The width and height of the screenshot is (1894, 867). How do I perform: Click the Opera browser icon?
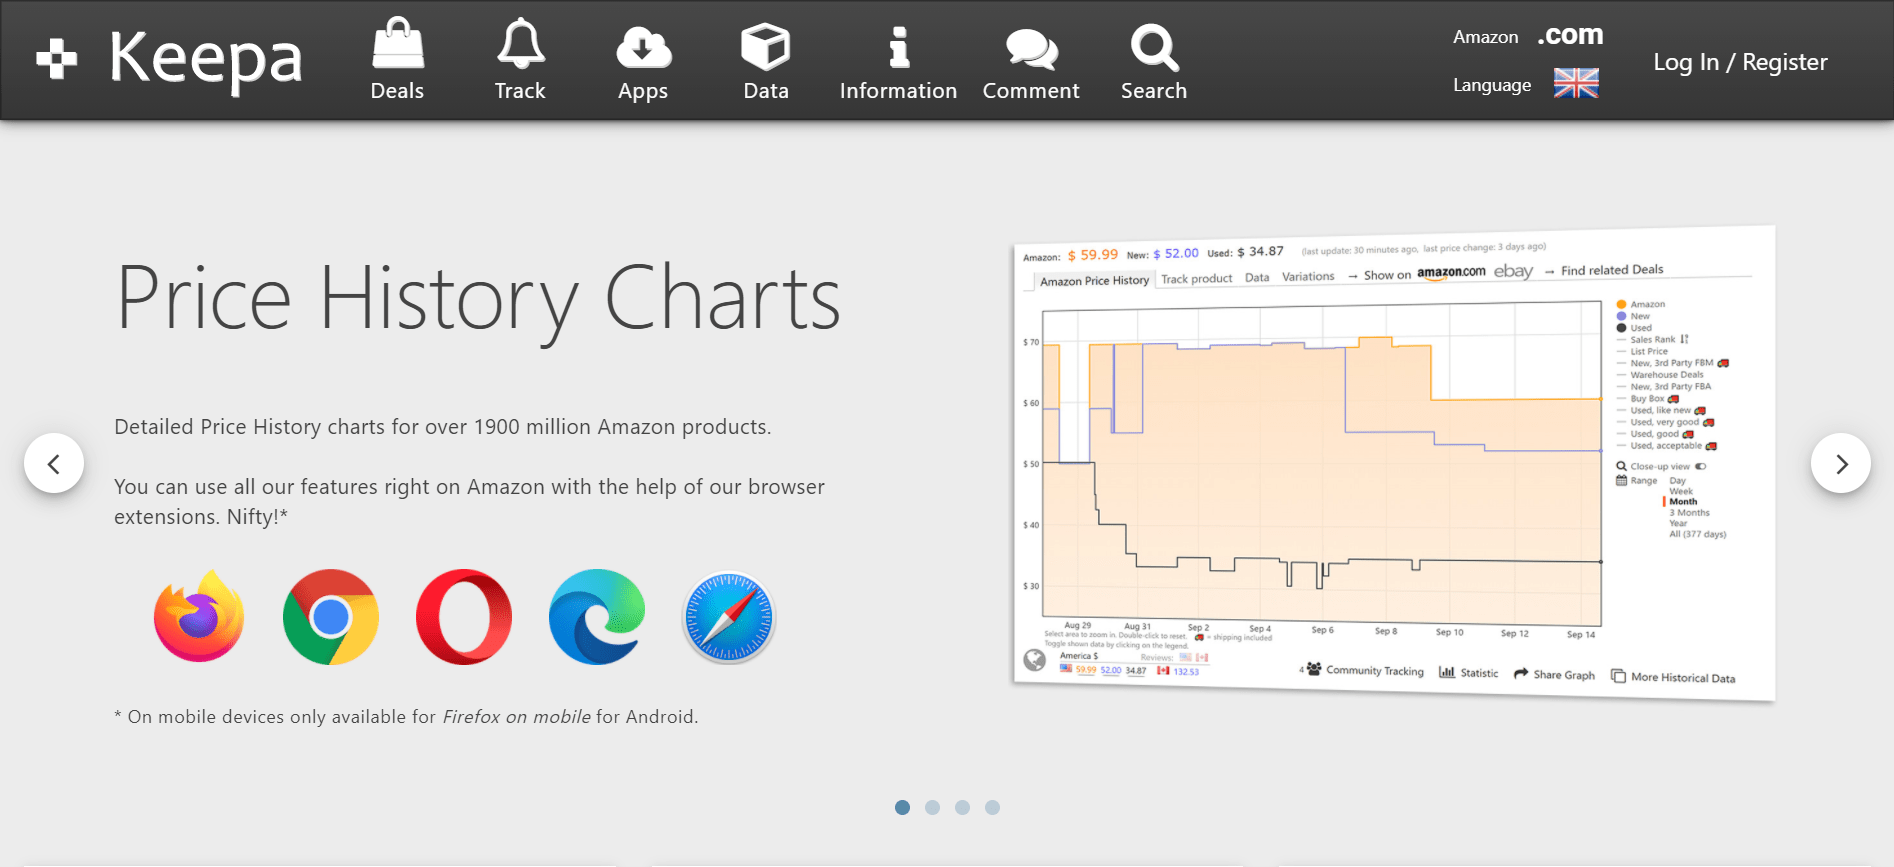464,617
